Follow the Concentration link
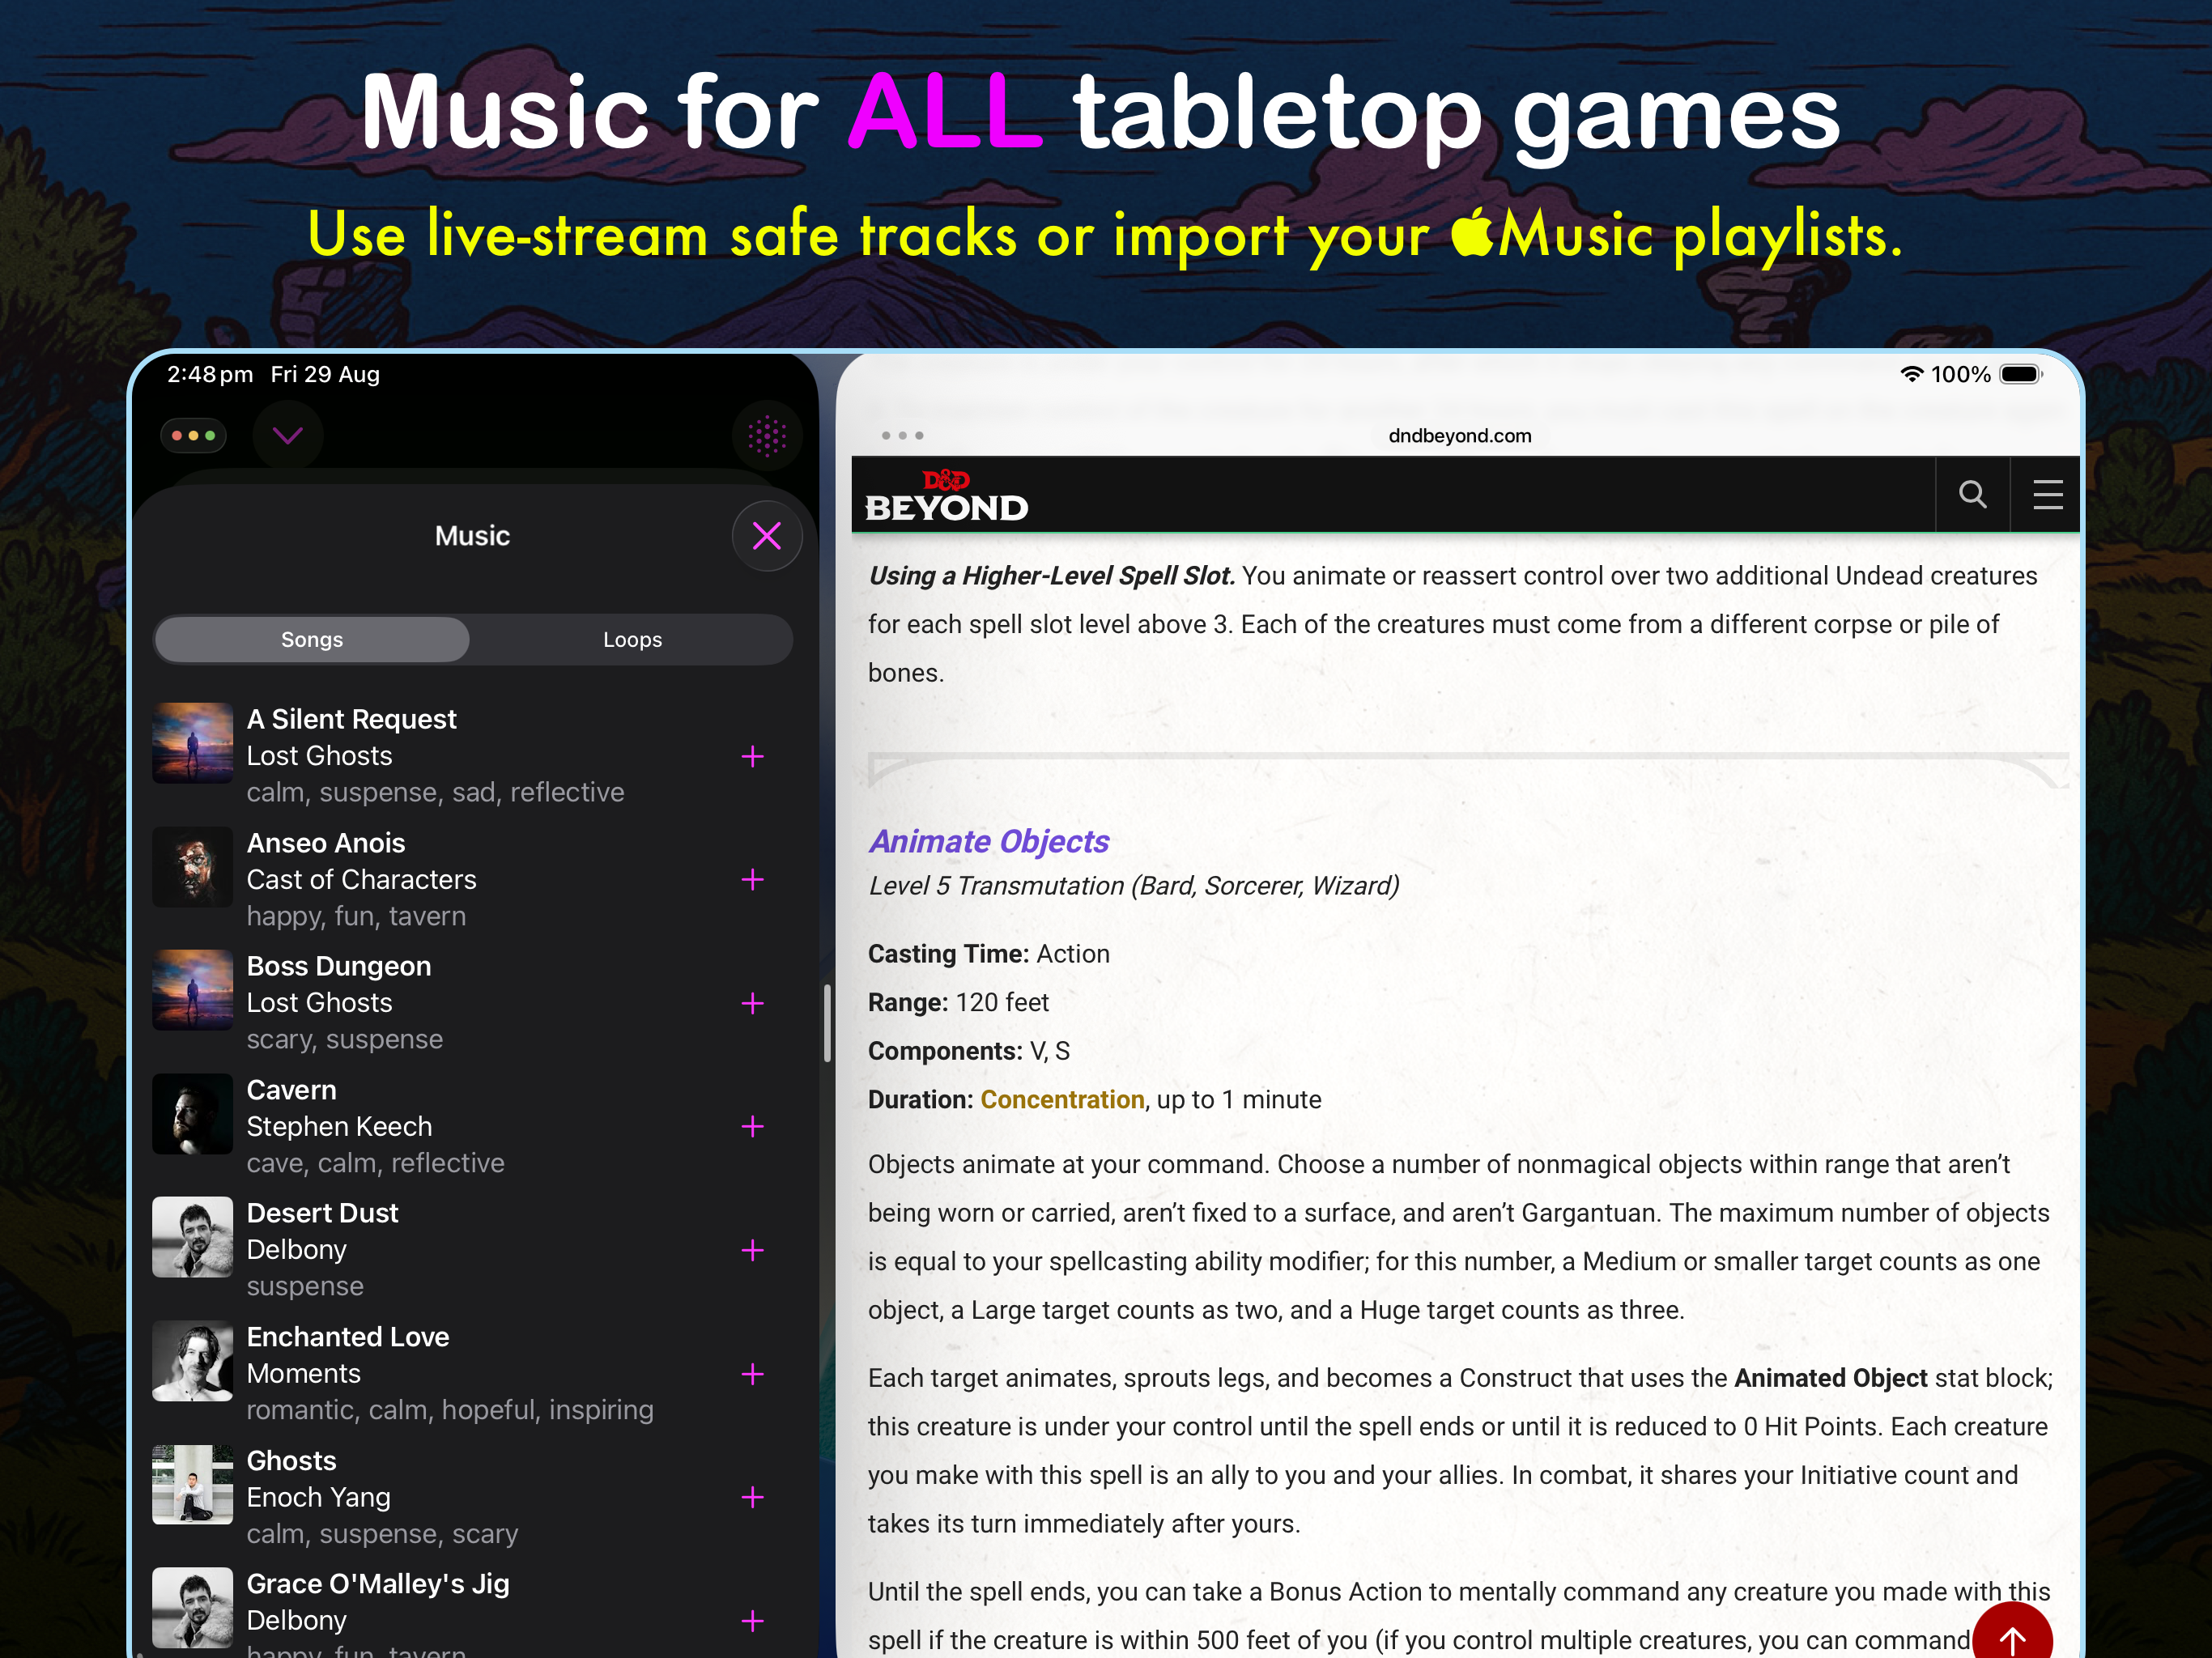This screenshot has height=1658, width=2212. point(1062,1100)
